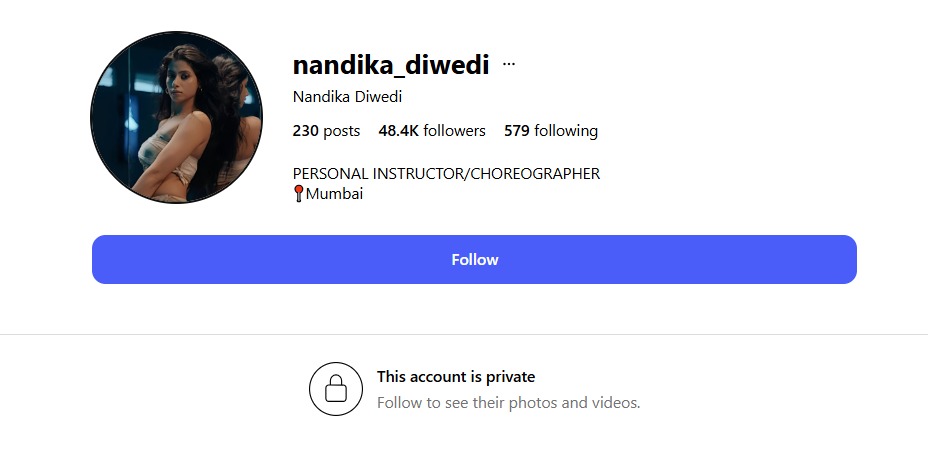Open nandika_diwedi's circular profile picture
The image size is (928, 449).
pyautogui.click(x=176, y=117)
